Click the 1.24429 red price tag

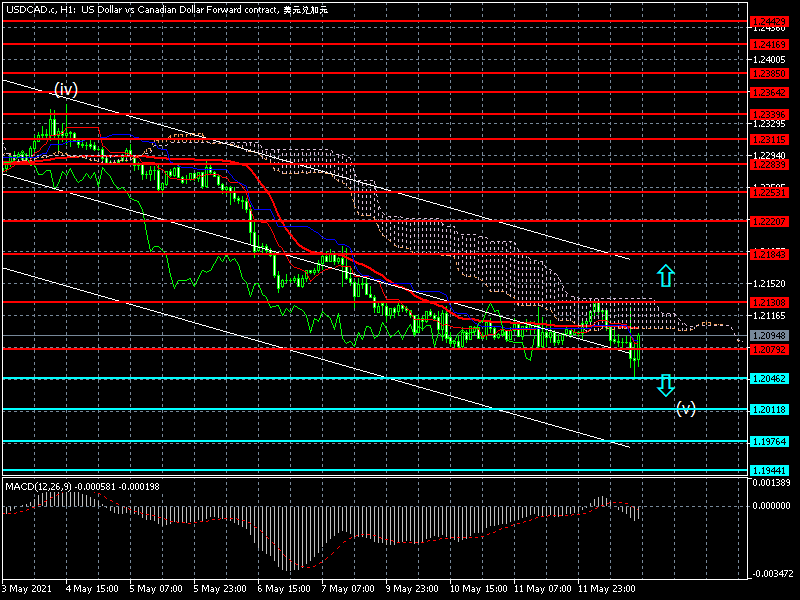click(769, 20)
